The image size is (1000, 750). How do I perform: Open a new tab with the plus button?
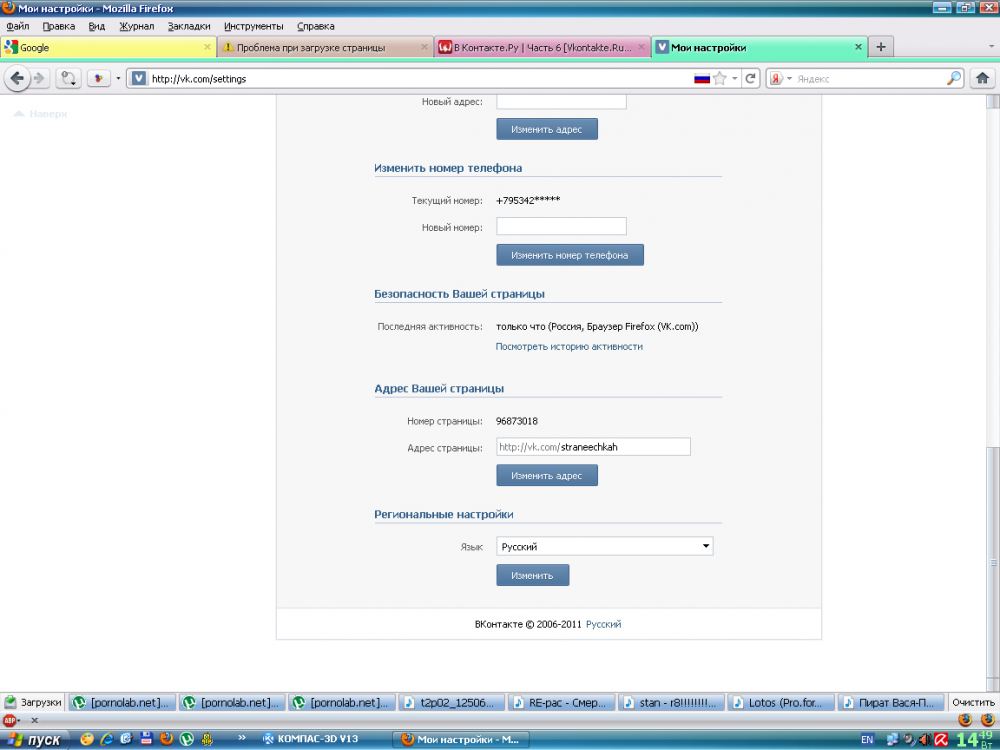coord(881,47)
